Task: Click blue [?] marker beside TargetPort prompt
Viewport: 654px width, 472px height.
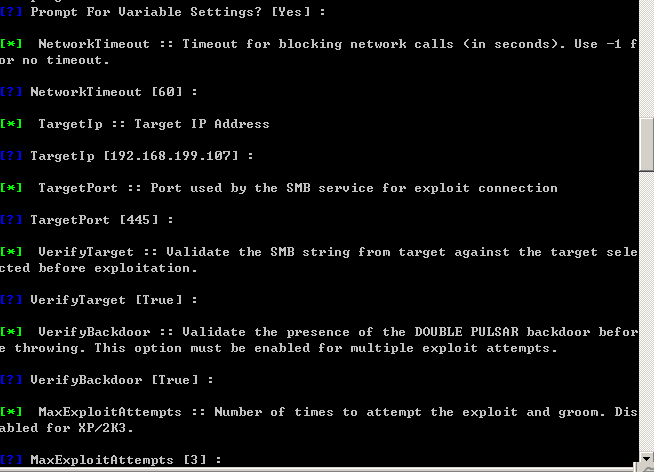Action: (x=11, y=220)
